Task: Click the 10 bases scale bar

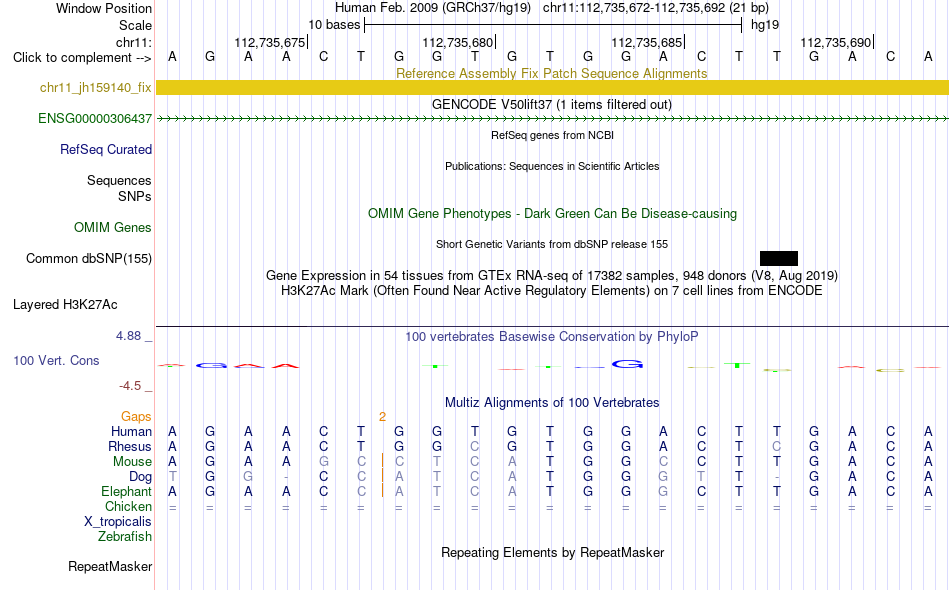Action: point(553,25)
